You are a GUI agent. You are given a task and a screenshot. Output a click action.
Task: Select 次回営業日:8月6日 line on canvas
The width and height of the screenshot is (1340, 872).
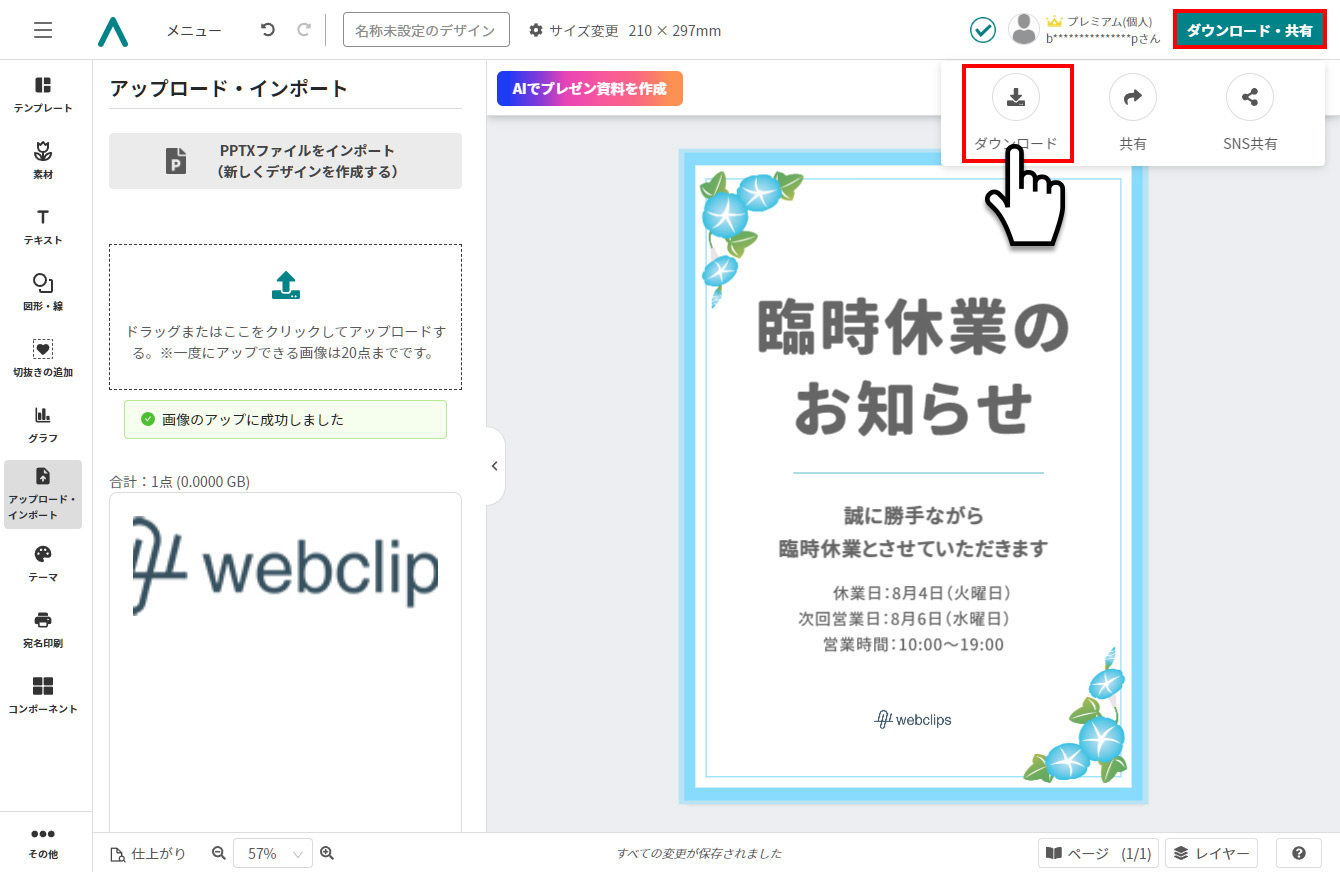tap(903, 619)
